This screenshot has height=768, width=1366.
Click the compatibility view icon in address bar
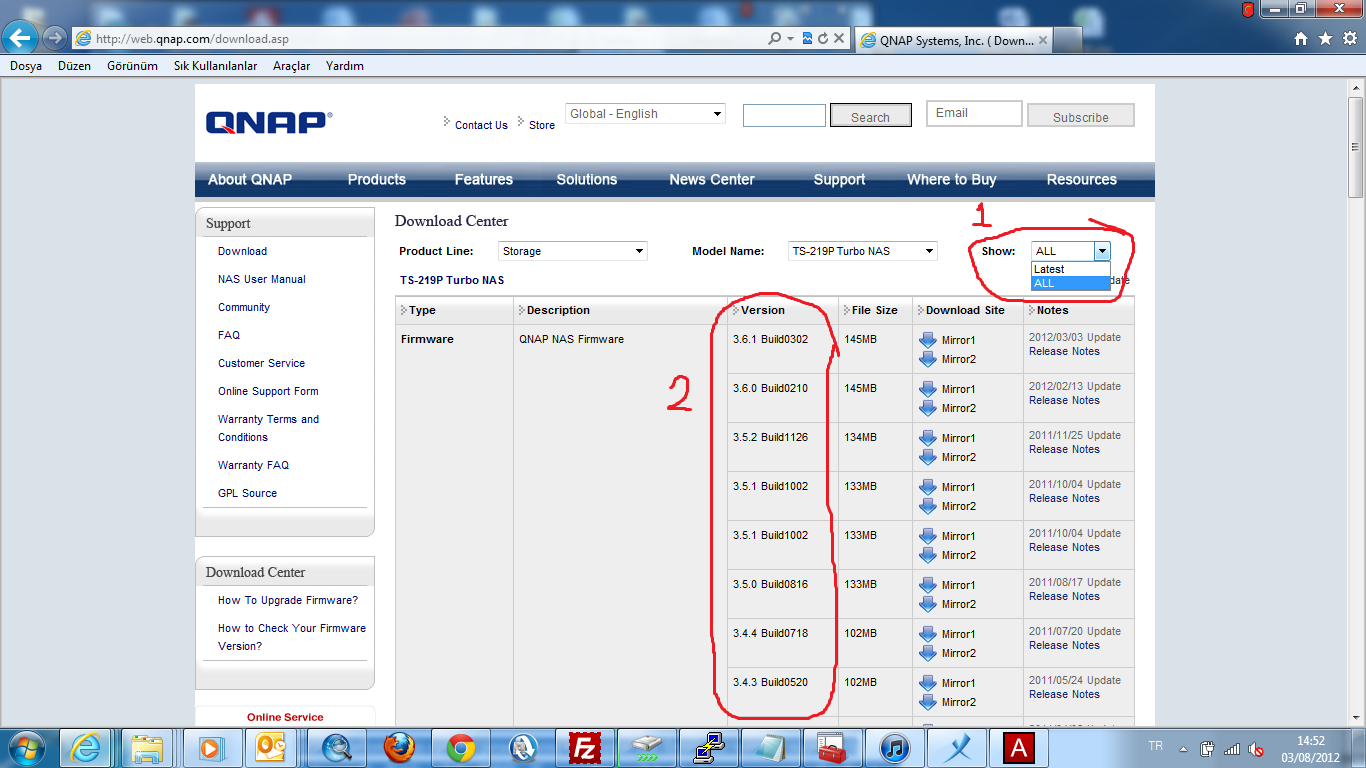807,39
